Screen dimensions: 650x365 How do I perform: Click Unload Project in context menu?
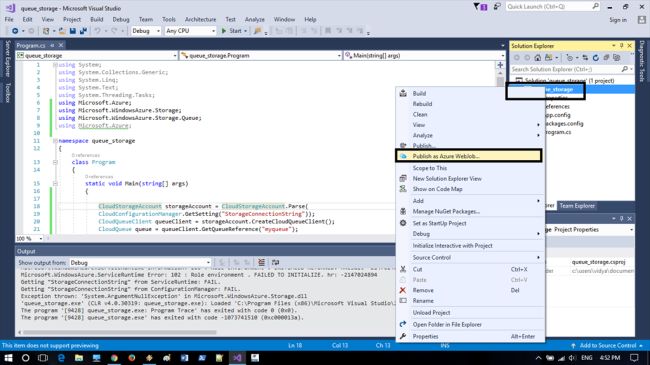[470, 313]
